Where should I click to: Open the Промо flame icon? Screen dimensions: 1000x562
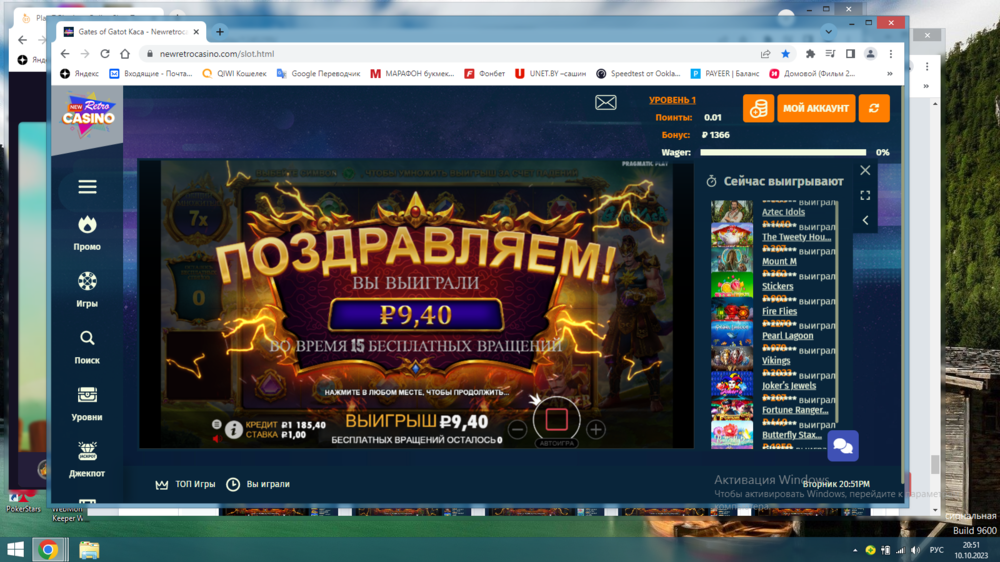pos(87,225)
